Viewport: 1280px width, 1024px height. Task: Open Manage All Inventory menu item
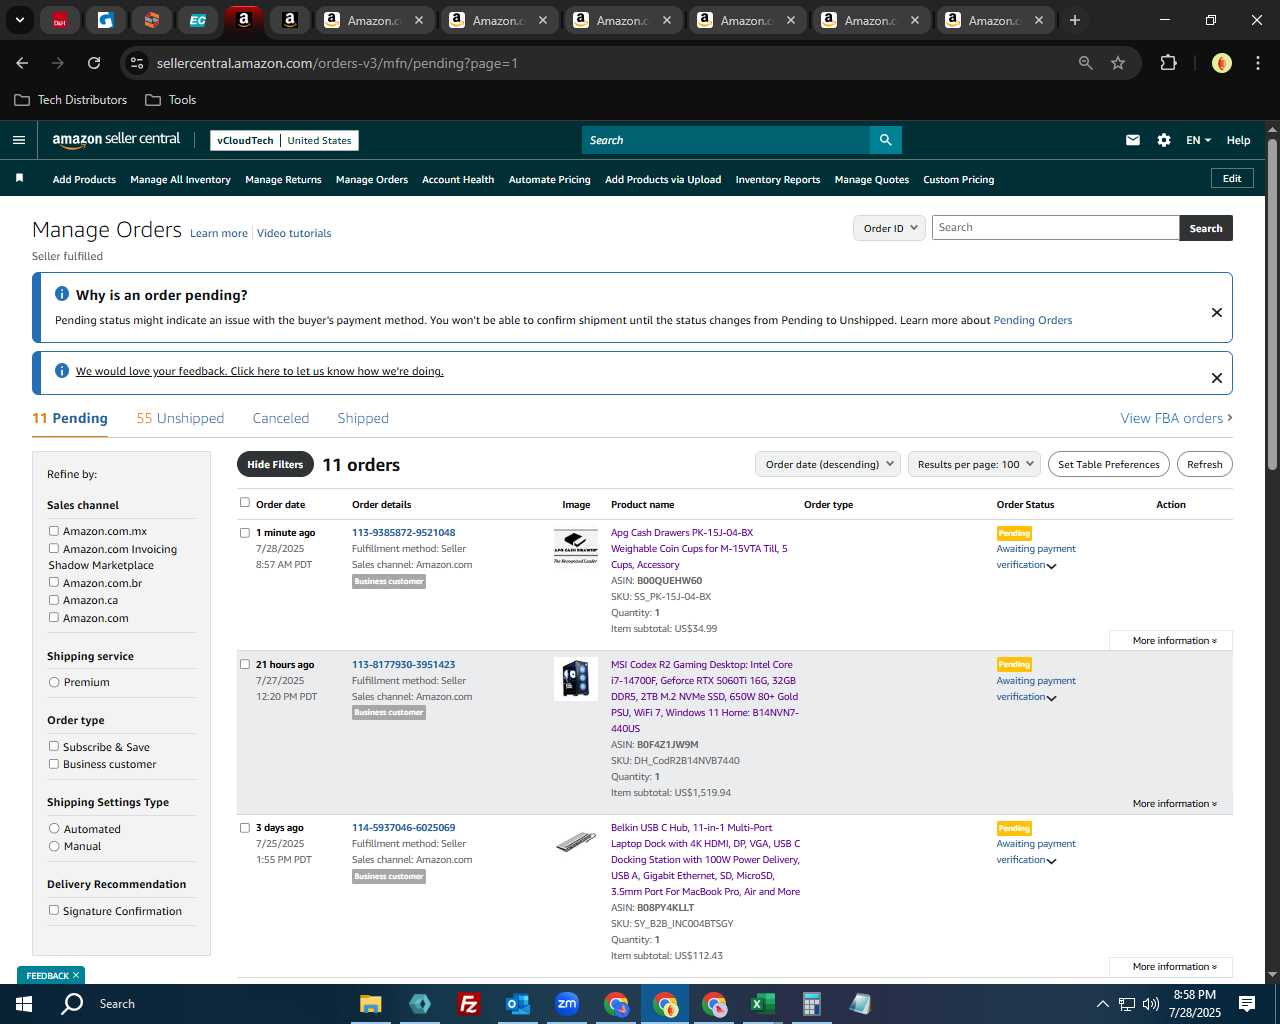[180, 180]
